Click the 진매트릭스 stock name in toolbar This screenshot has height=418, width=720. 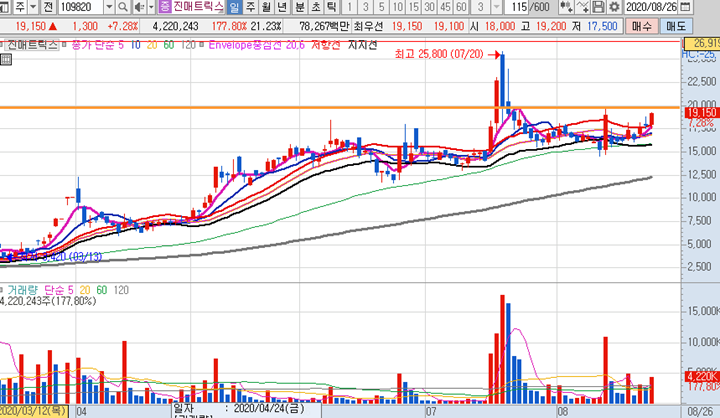coord(198,6)
